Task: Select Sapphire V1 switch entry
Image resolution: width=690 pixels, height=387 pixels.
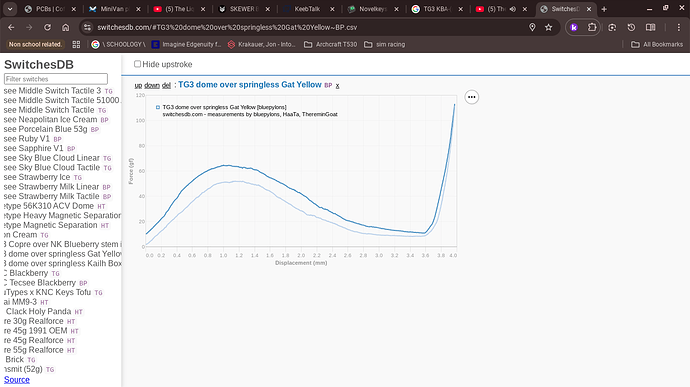Action: click(x=33, y=148)
